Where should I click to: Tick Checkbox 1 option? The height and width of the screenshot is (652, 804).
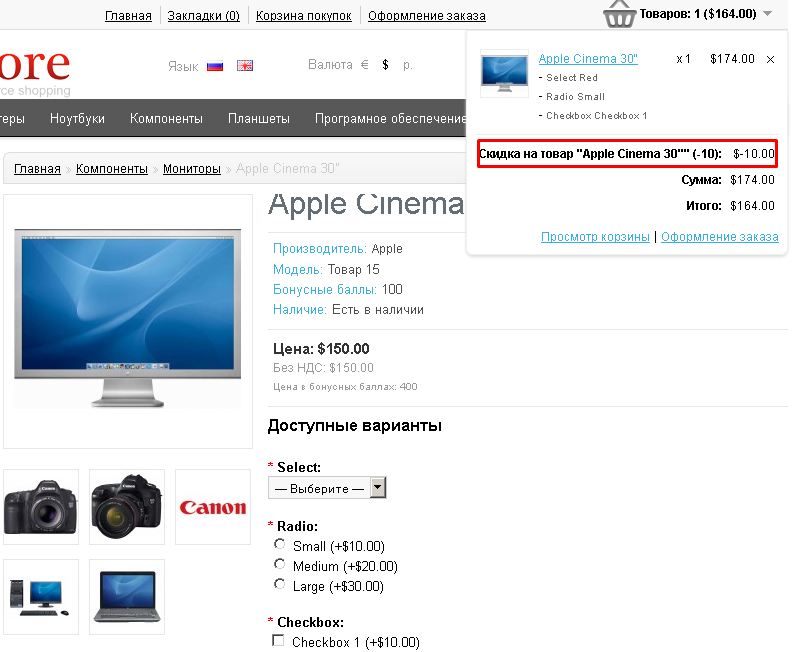pyautogui.click(x=278, y=640)
